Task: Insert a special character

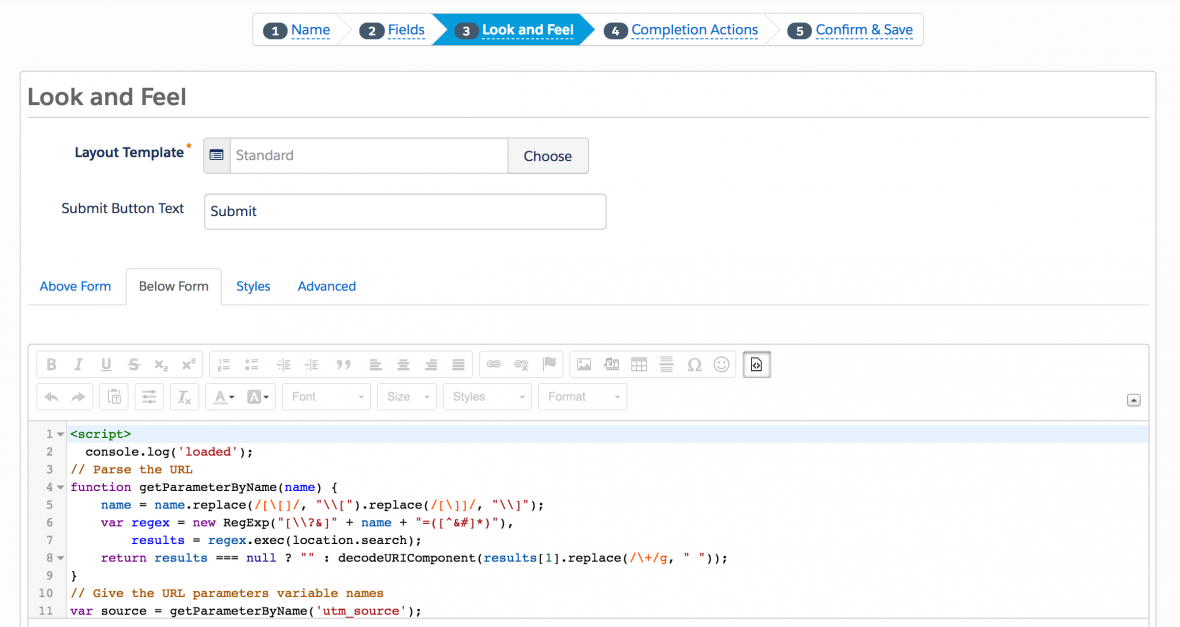Action: point(695,365)
